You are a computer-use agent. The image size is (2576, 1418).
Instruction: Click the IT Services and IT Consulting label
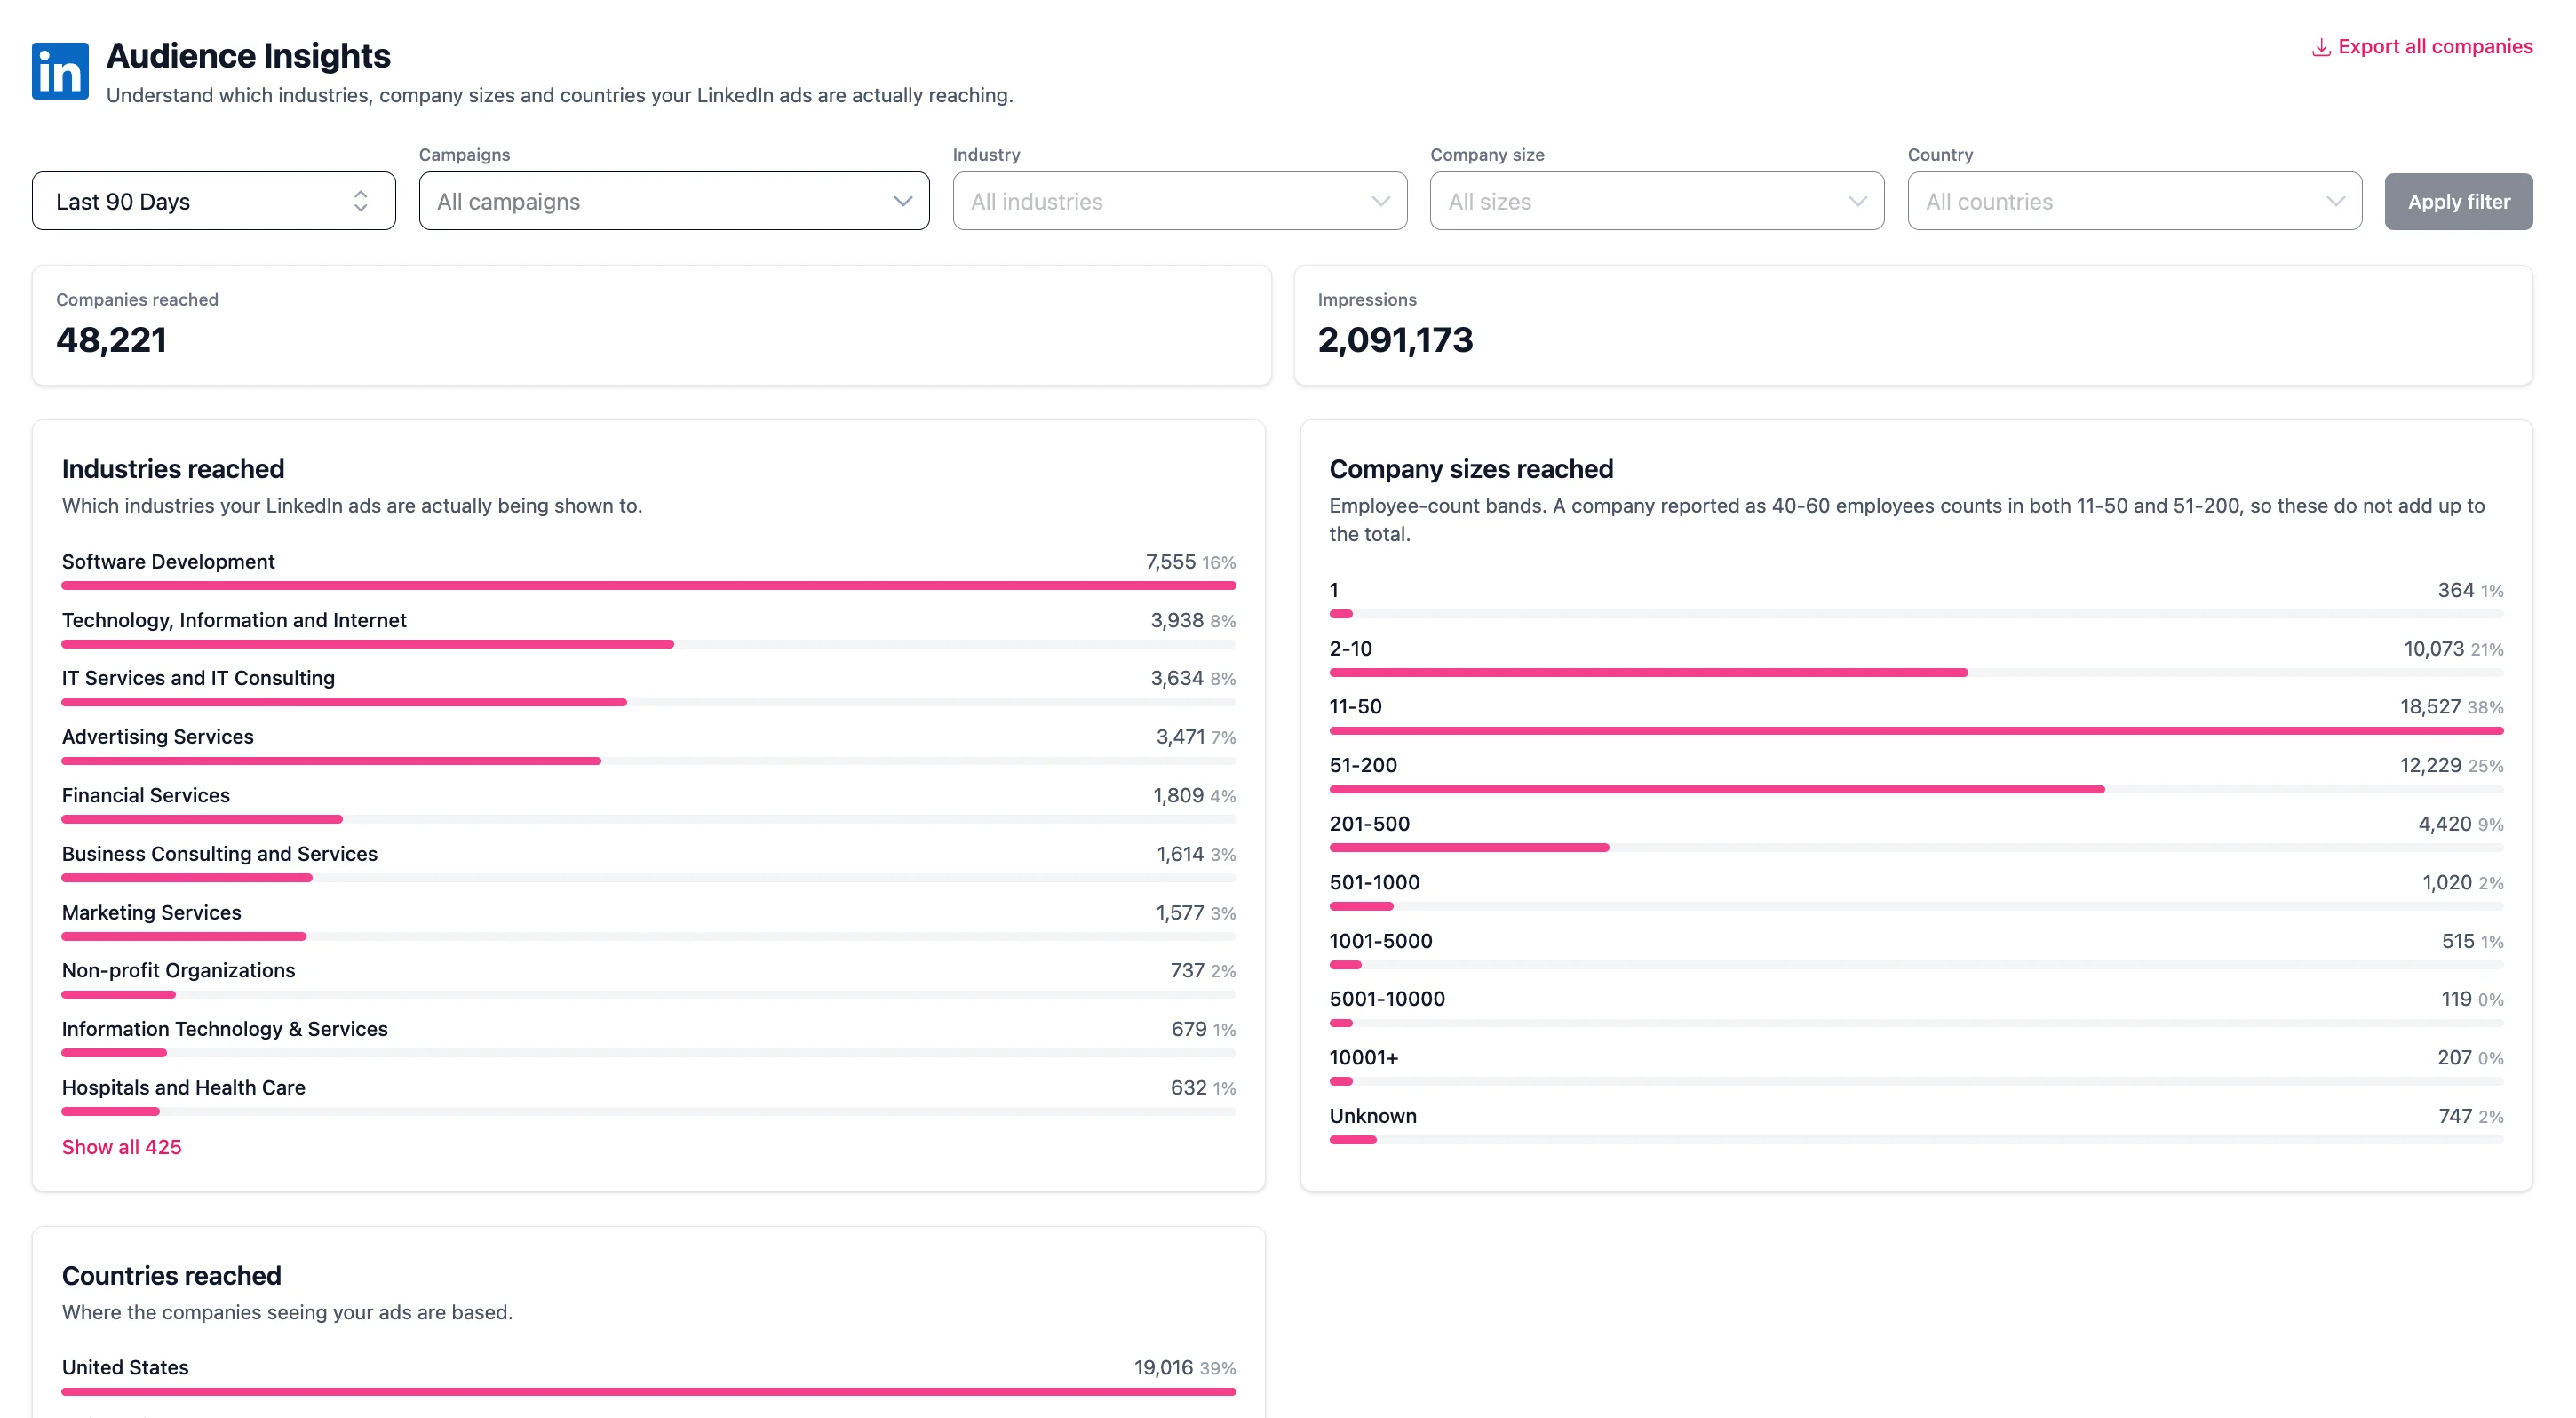pos(198,678)
